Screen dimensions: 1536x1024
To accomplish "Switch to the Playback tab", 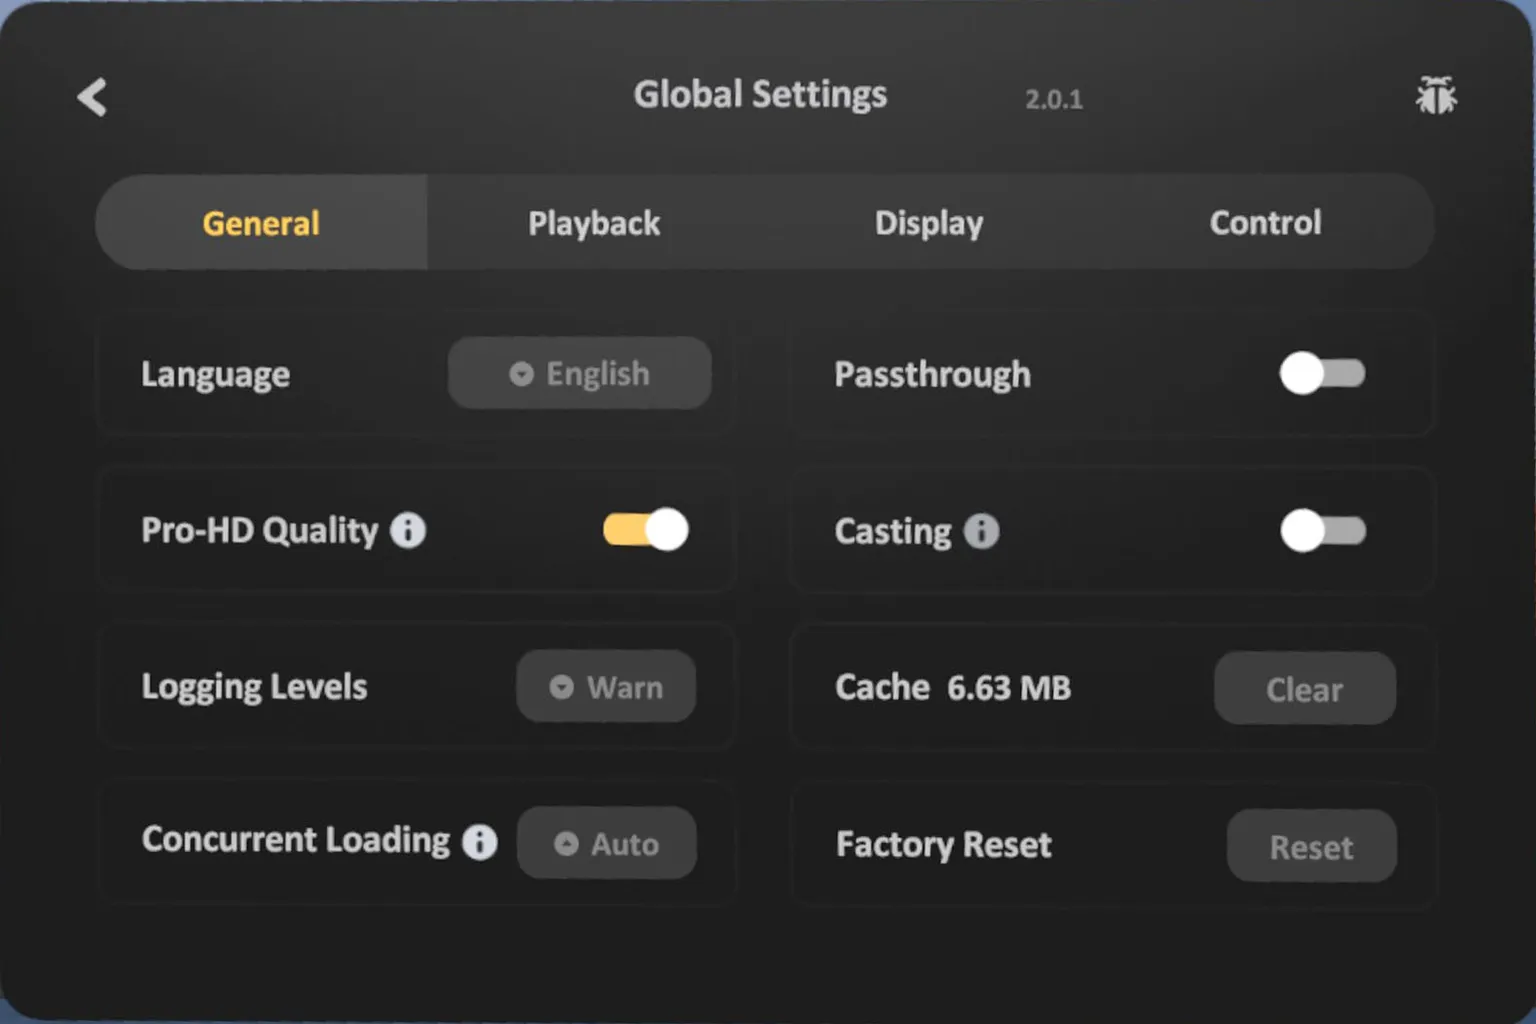I will 594,222.
